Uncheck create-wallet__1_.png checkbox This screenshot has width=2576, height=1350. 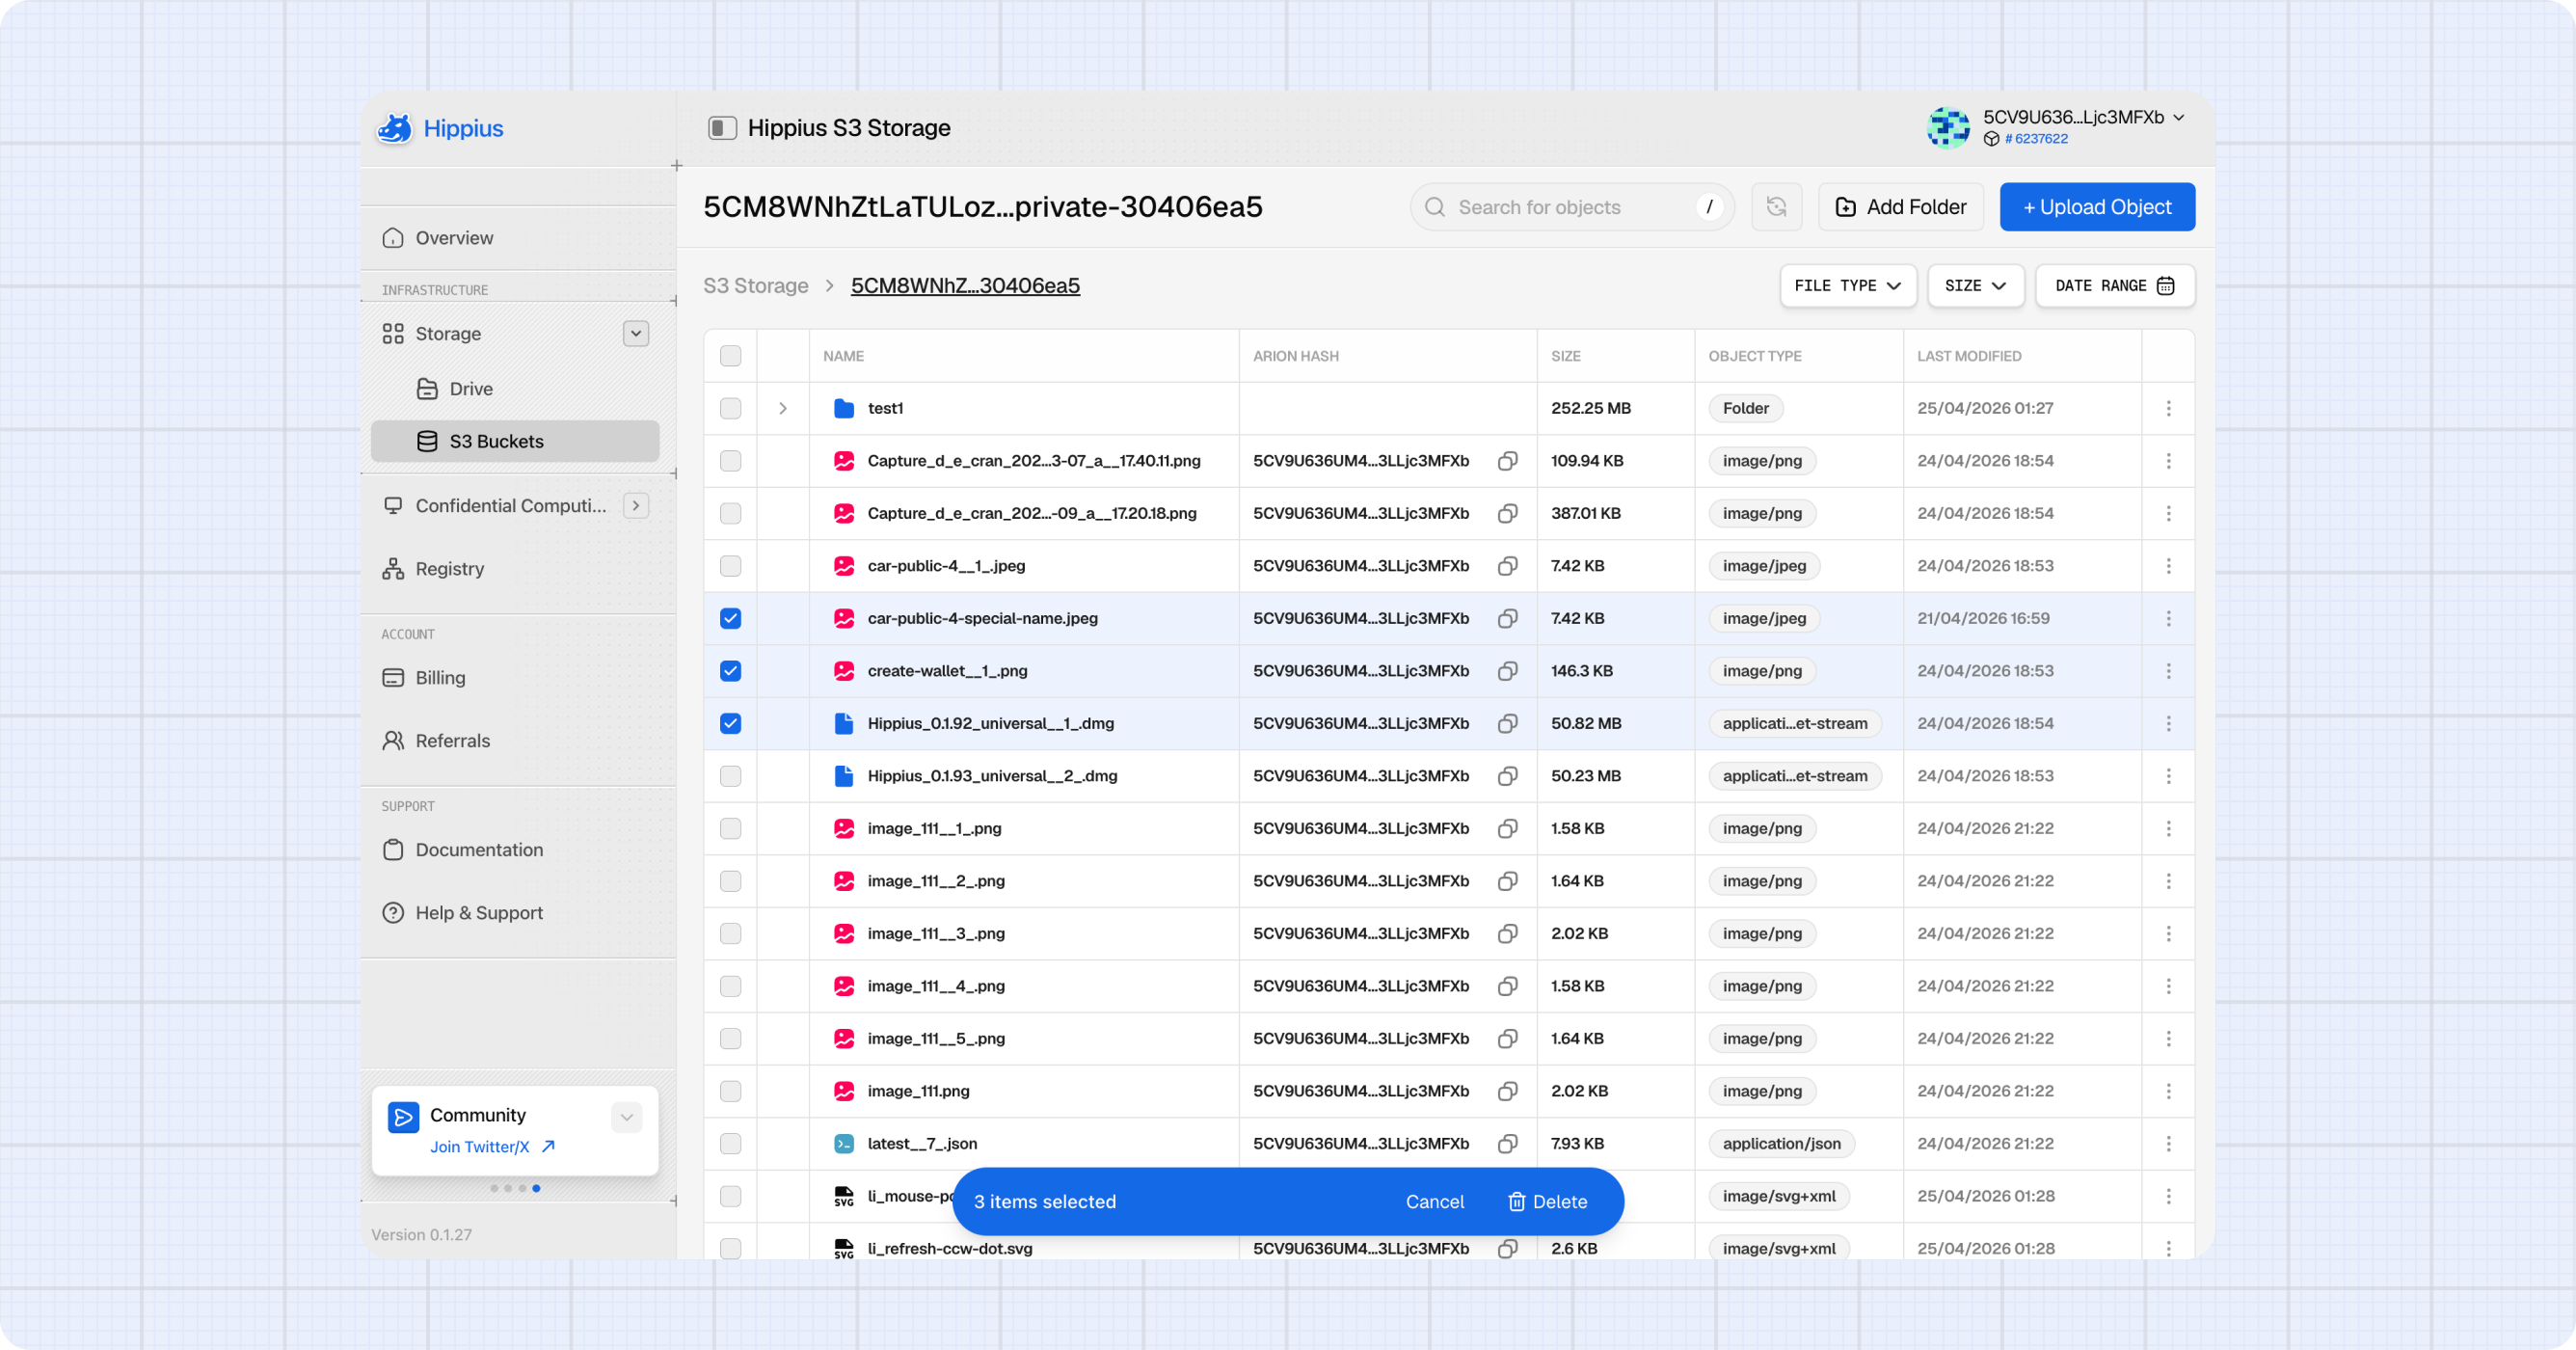[x=731, y=671]
